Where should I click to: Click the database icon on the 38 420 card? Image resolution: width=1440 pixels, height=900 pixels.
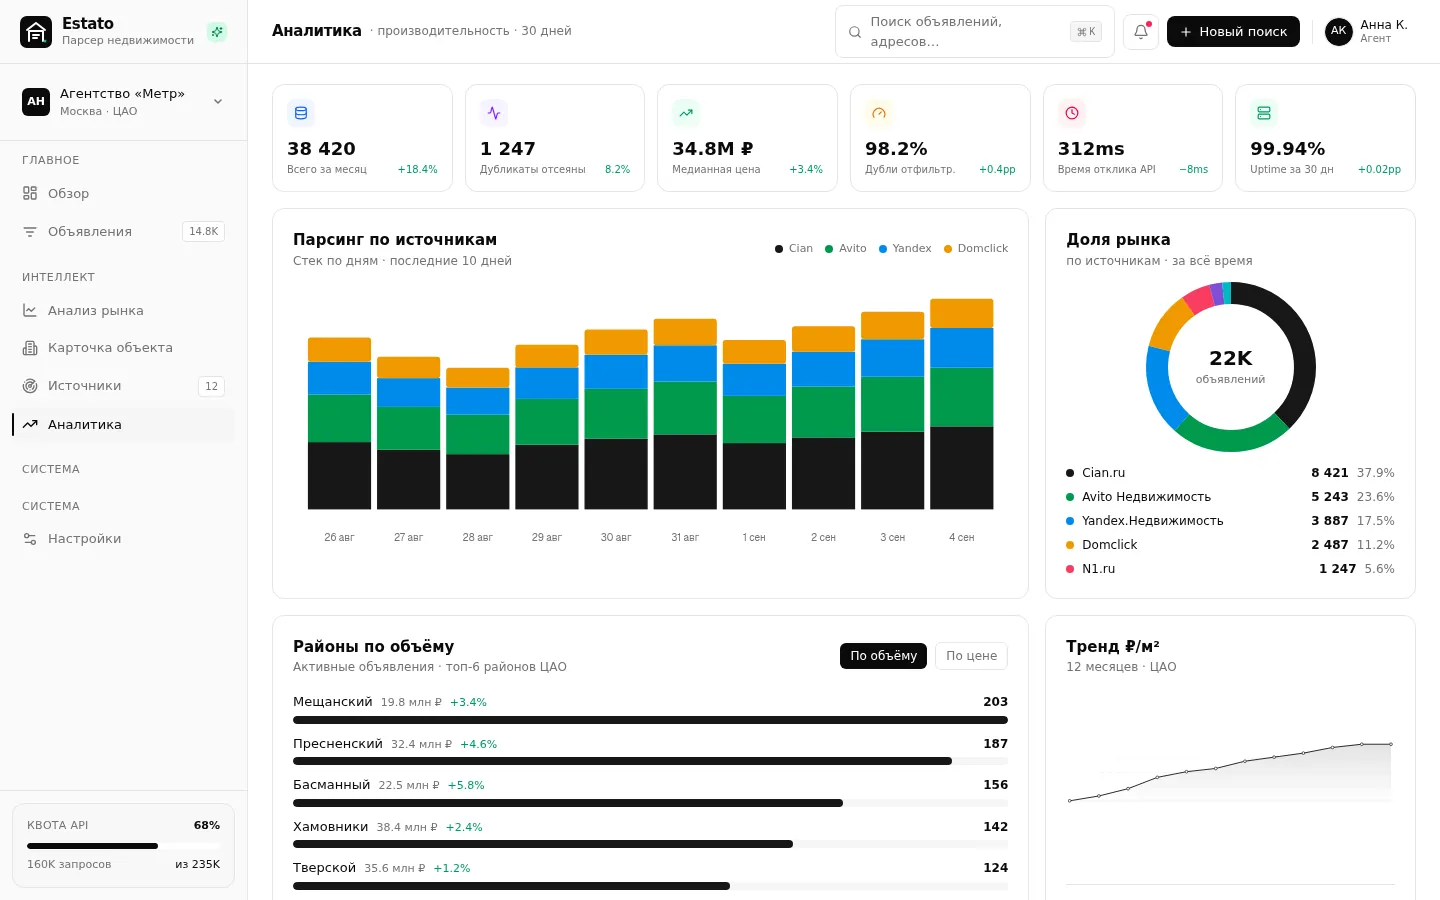(x=301, y=113)
